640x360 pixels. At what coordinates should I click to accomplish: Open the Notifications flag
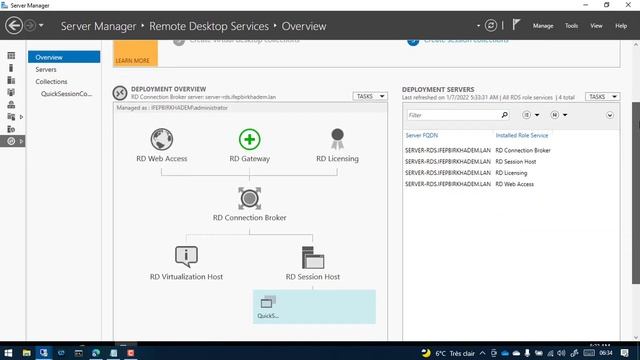pyautogui.click(x=516, y=25)
